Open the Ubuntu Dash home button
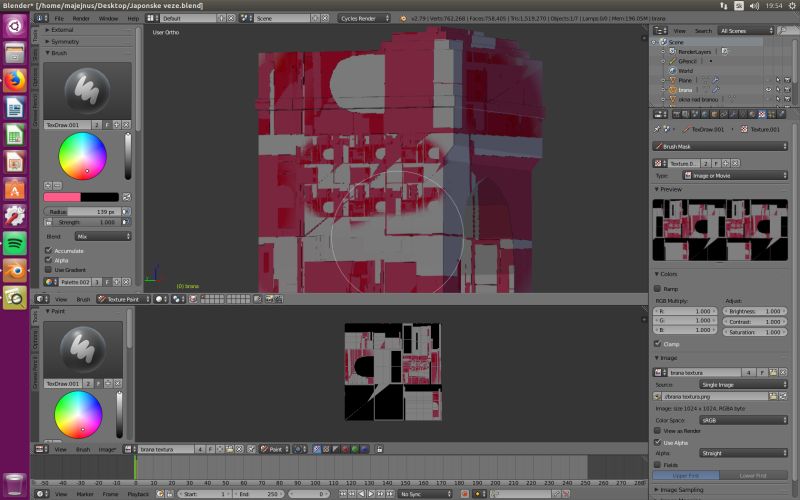Screen dimensions: 800x500 (x=15, y=26)
